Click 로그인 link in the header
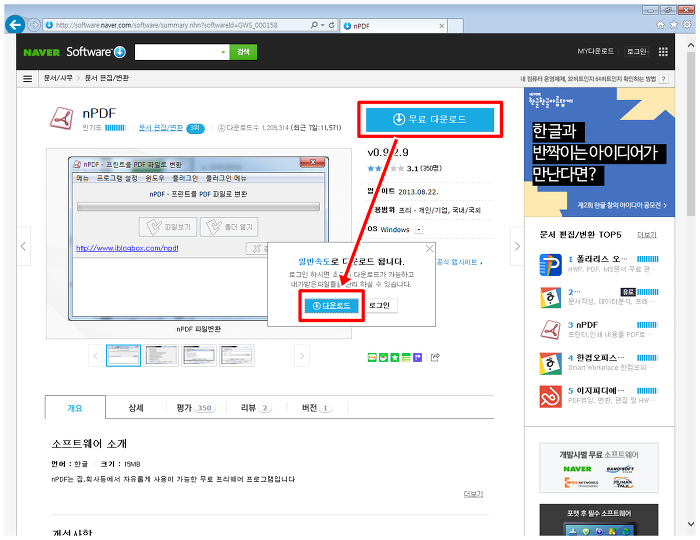 tap(637, 51)
